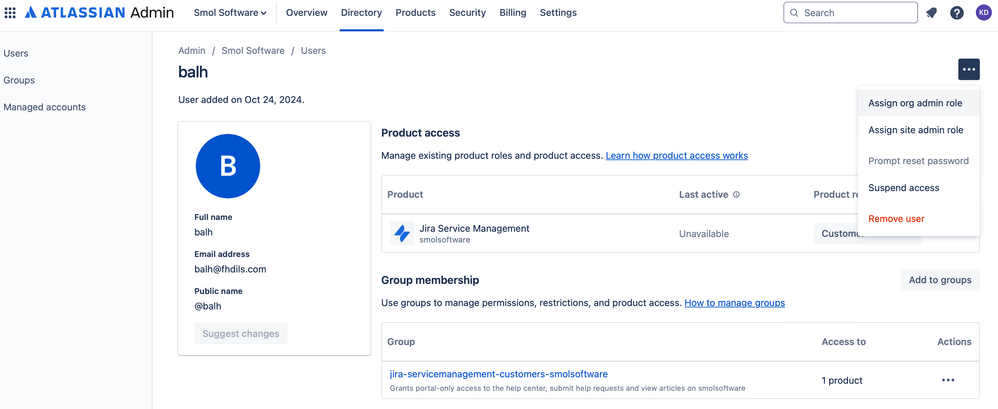This screenshot has width=998, height=409.
Task: Expand the Smol Software organization dropdown
Action: tap(230, 13)
